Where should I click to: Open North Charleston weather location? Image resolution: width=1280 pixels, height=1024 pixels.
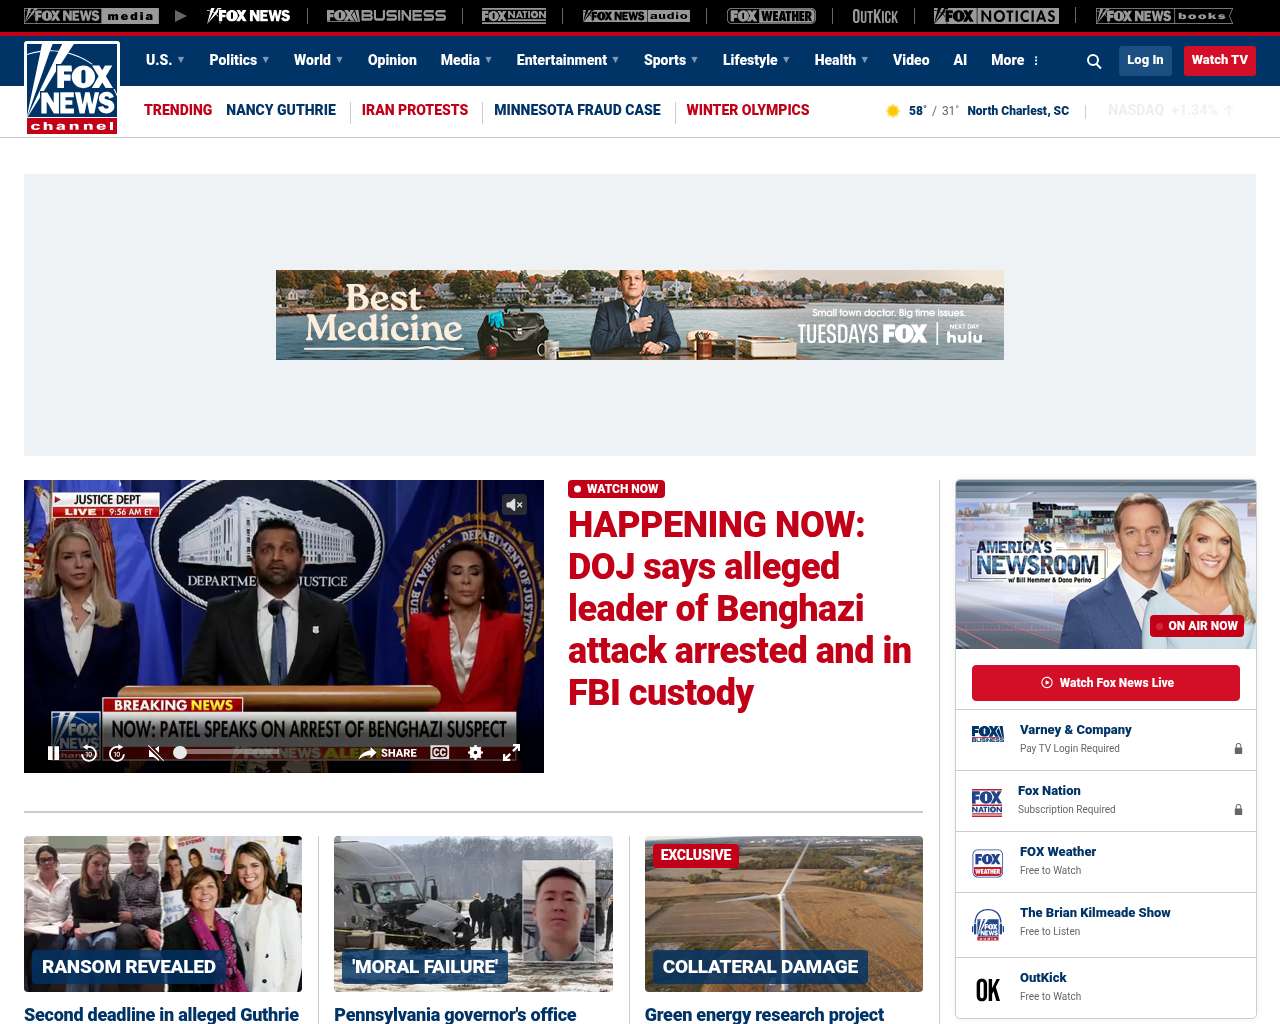1018,111
